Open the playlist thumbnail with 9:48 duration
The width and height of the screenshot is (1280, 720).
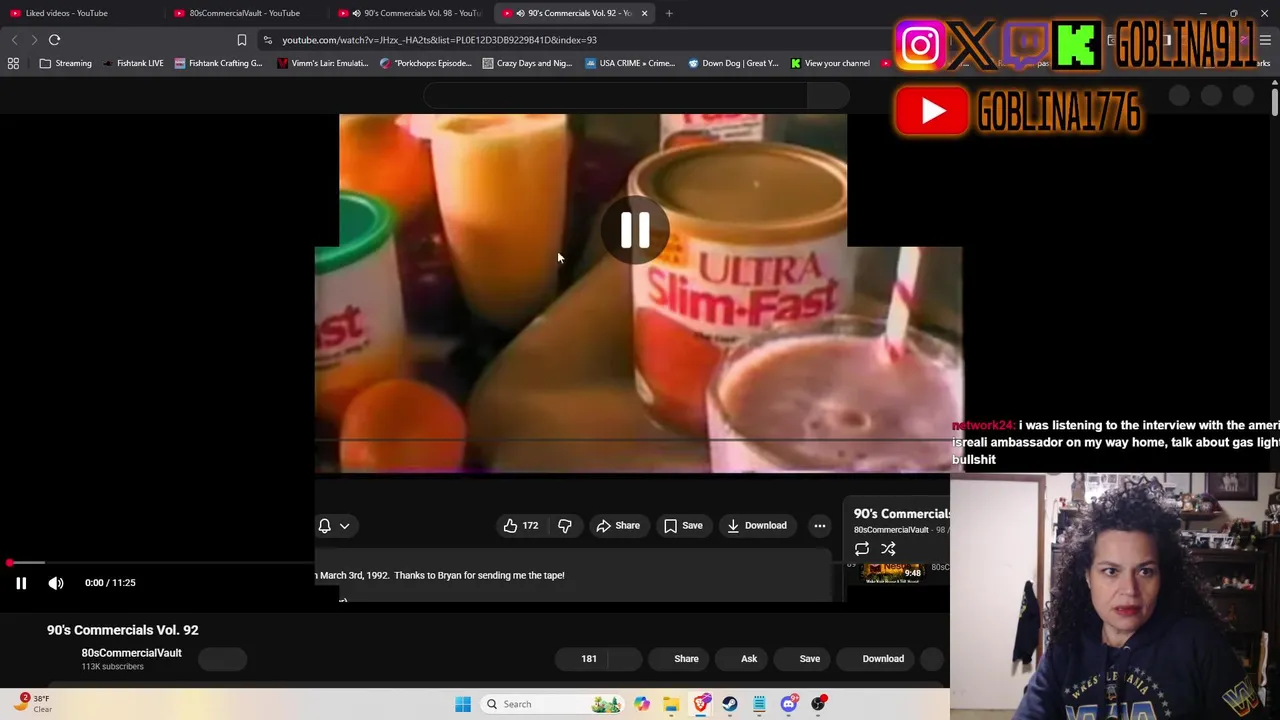pyautogui.click(x=893, y=573)
